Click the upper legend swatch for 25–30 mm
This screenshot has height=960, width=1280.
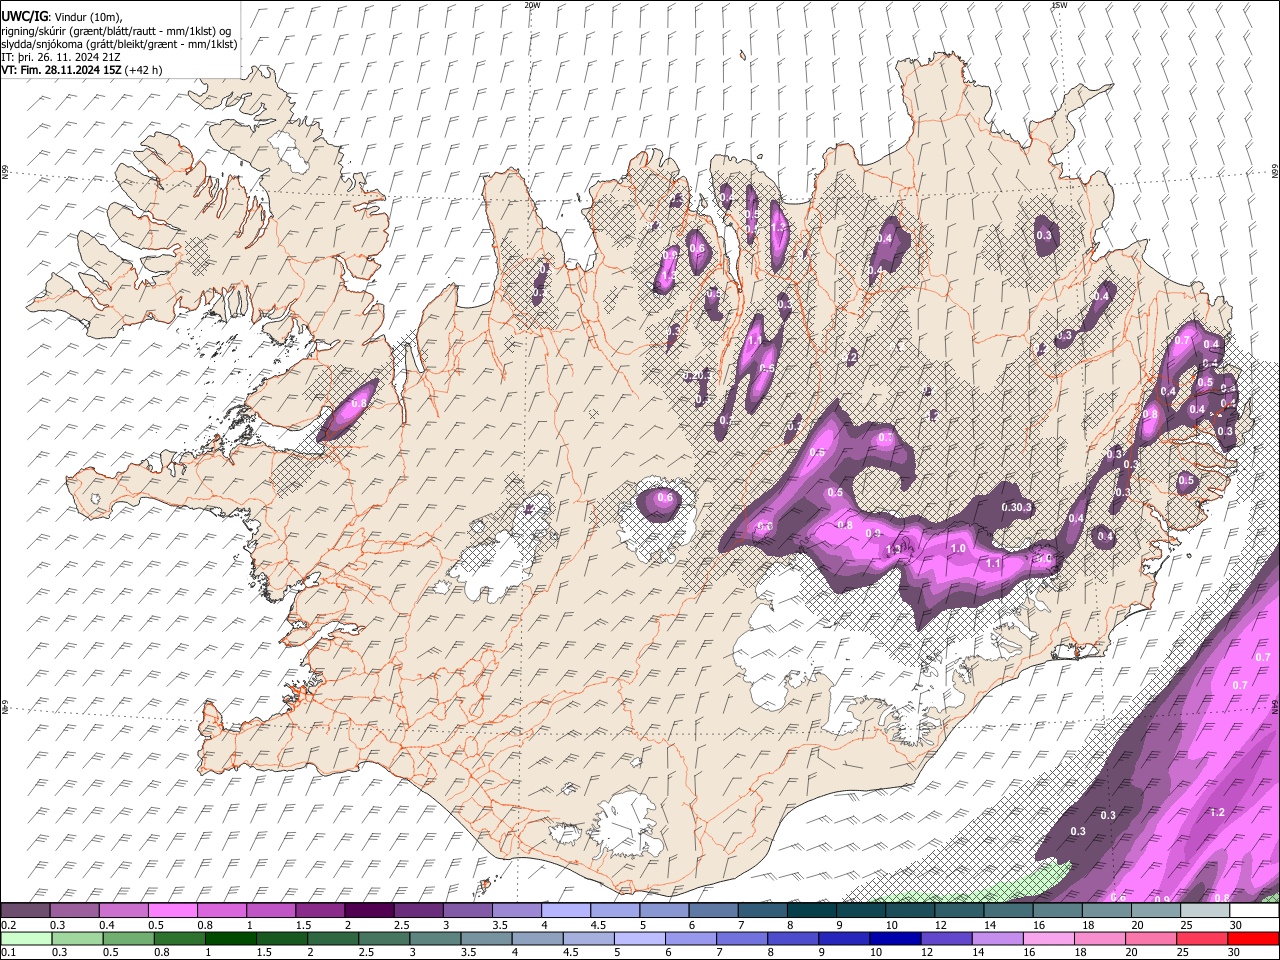tap(1204, 911)
